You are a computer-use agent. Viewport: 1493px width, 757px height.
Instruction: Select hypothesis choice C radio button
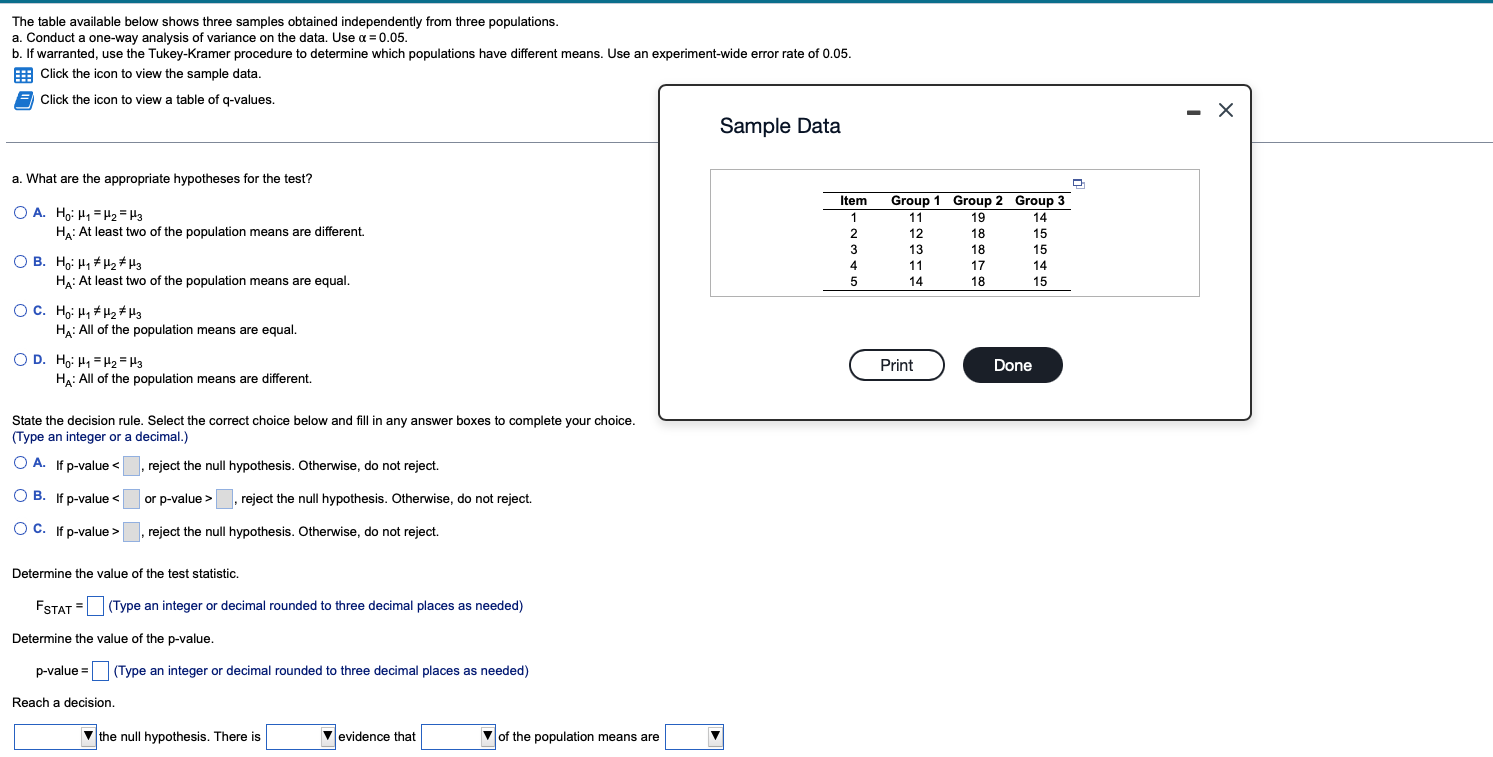[x=19, y=310]
